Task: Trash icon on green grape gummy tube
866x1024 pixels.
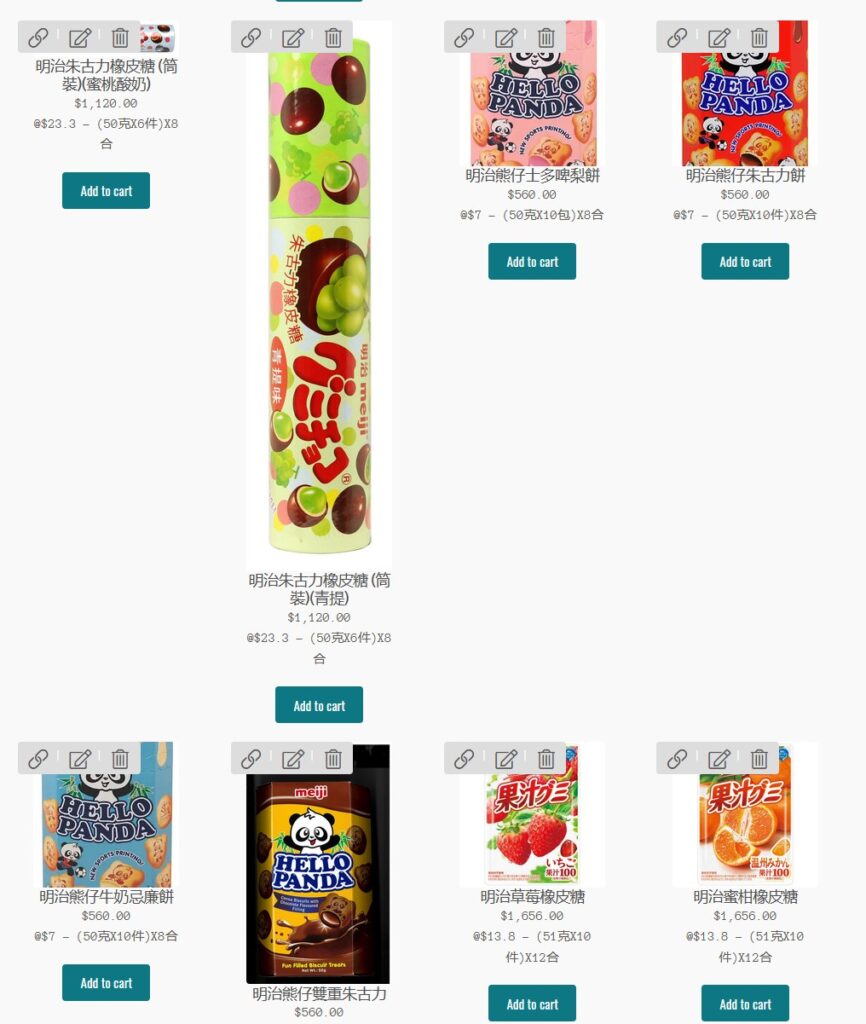Action: coord(333,38)
